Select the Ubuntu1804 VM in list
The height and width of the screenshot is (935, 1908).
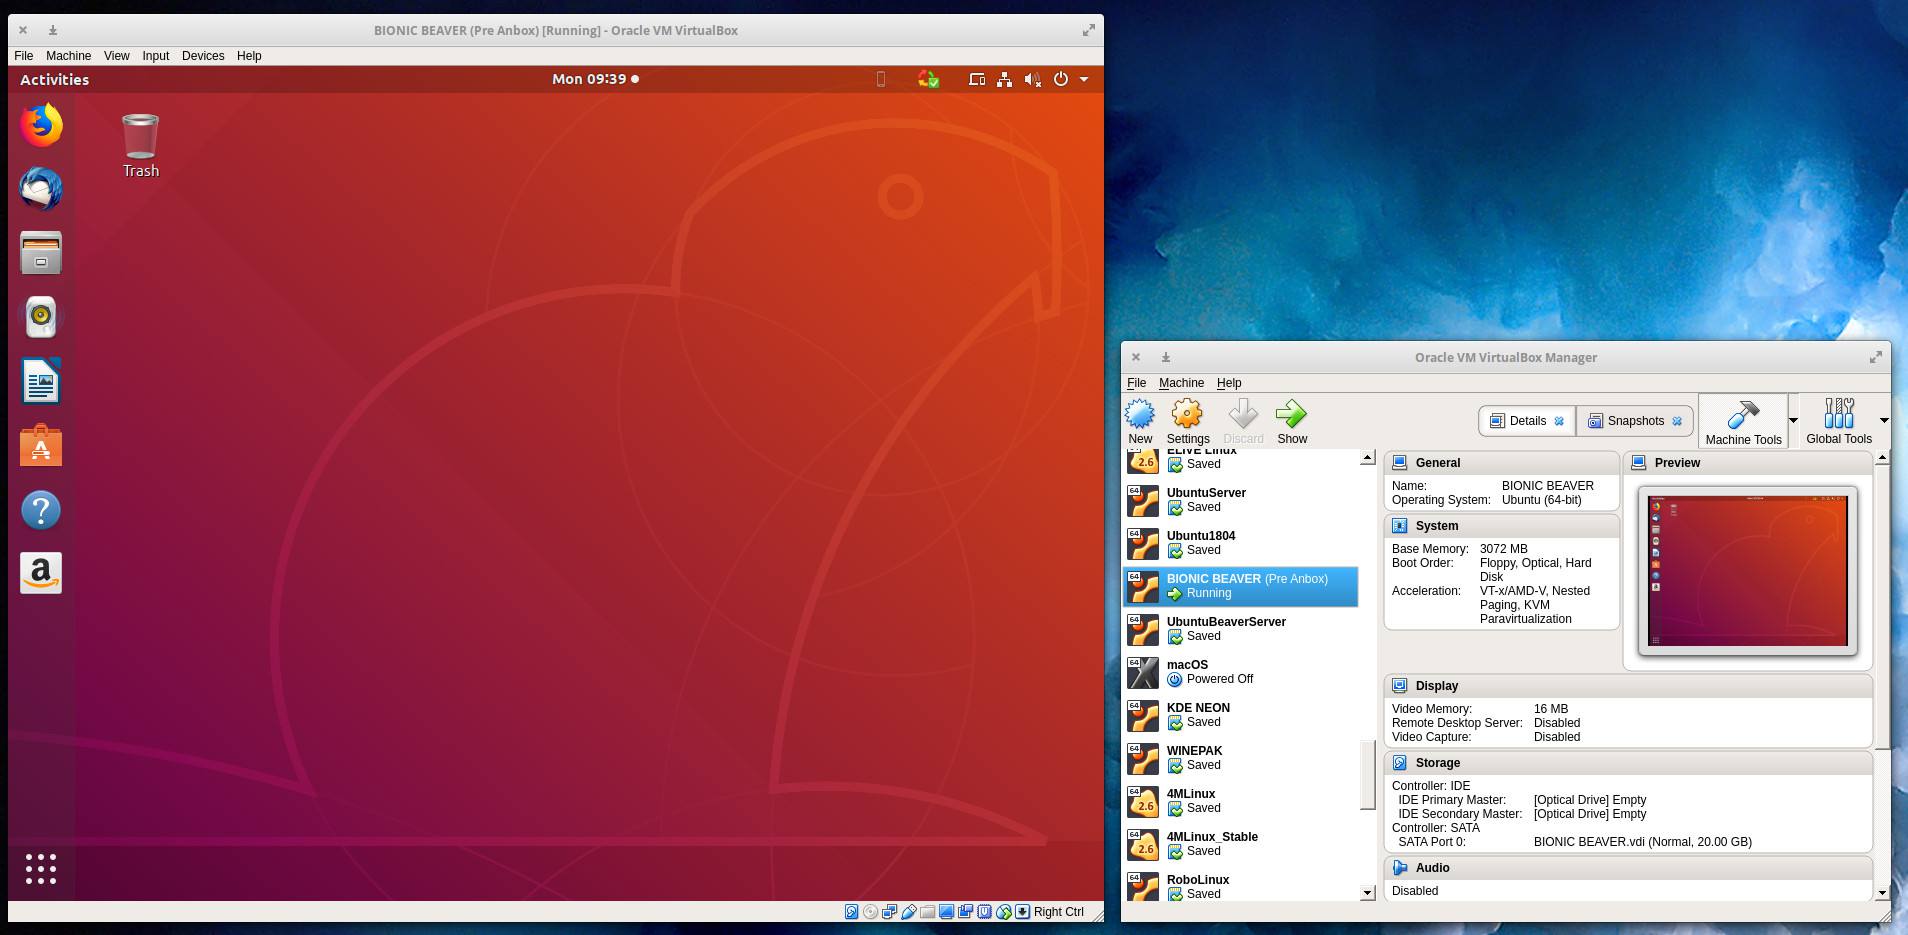tap(1240, 543)
